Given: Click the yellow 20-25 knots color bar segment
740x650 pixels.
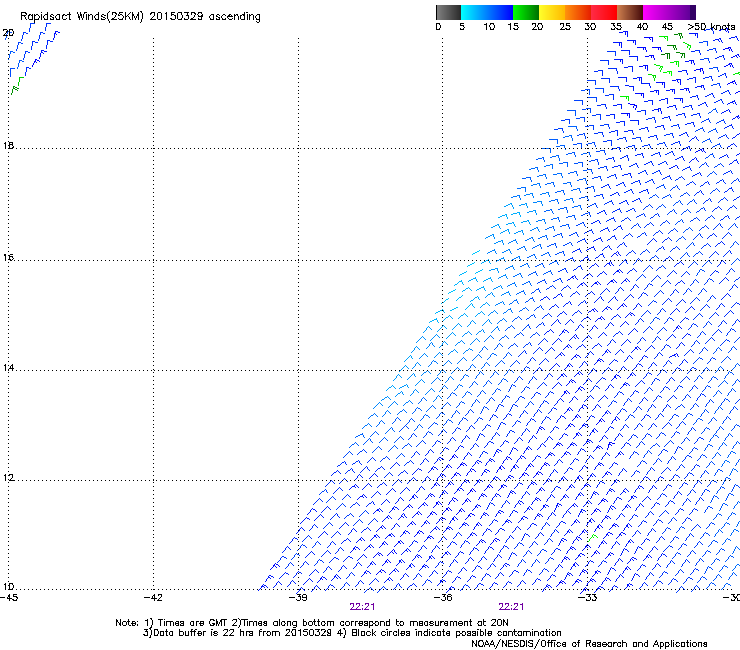Looking at the screenshot, I should 552,12.
